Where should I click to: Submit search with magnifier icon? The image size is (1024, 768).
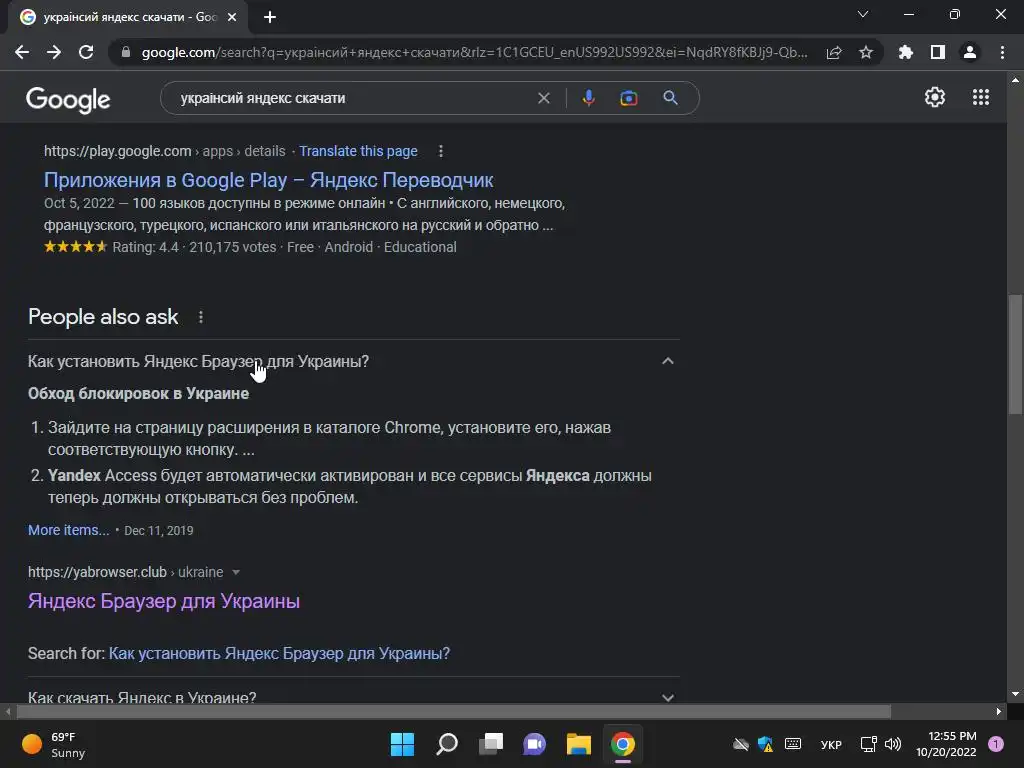[x=670, y=98]
